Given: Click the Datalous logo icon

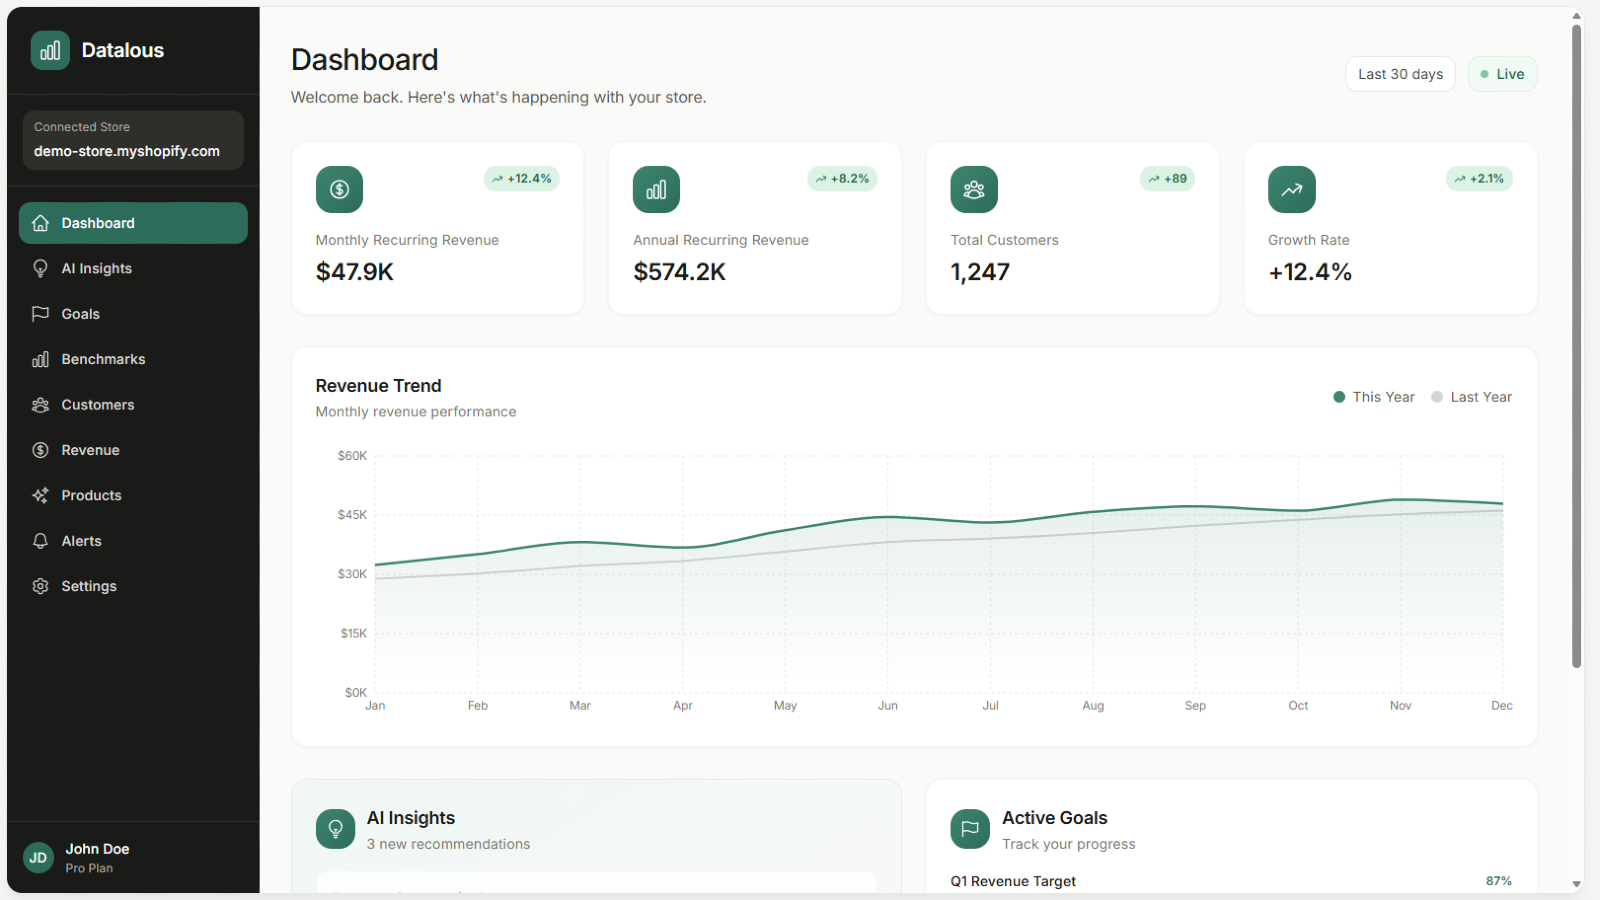Looking at the screenshot, I should coord(50,49).
